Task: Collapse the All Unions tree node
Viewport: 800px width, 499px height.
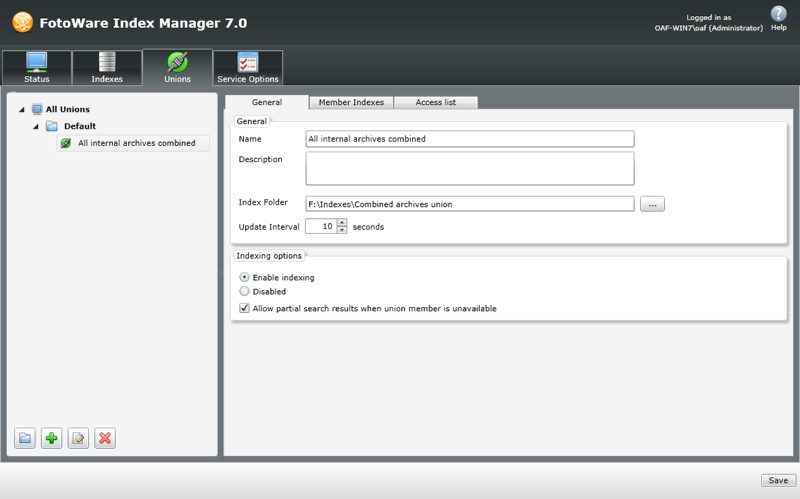Action: pyautogui.click(x=21, y=109)
